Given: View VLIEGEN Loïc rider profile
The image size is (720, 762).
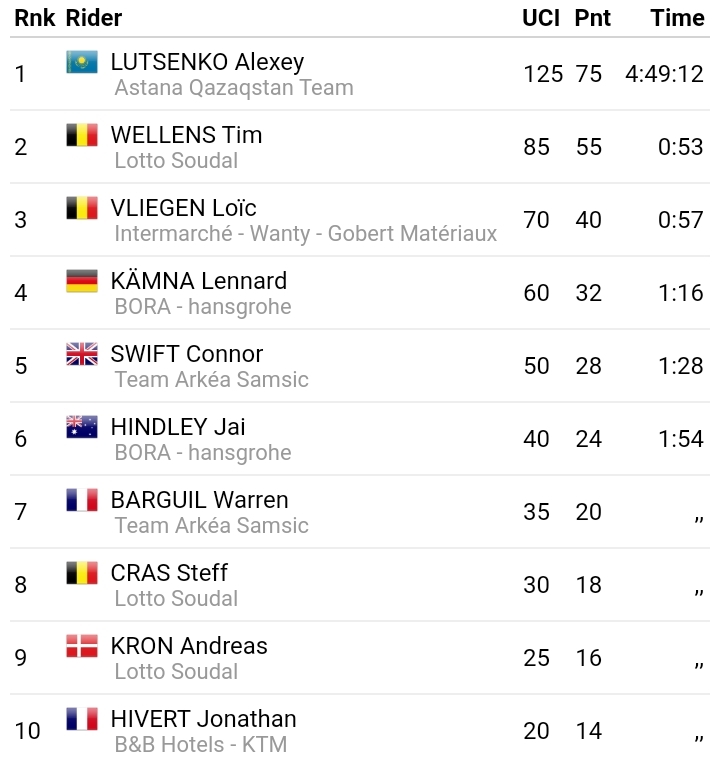Looking at the screenshot, I should [183, 208].
